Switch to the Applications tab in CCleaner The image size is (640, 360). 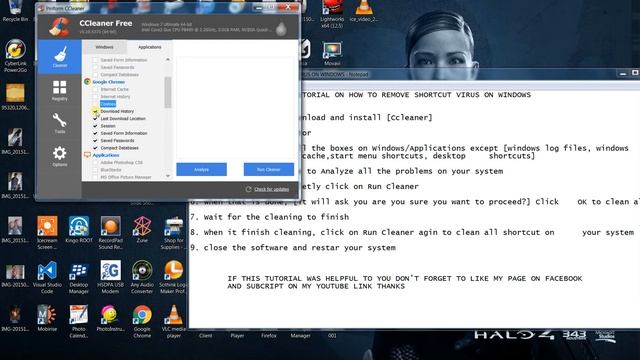149,47
